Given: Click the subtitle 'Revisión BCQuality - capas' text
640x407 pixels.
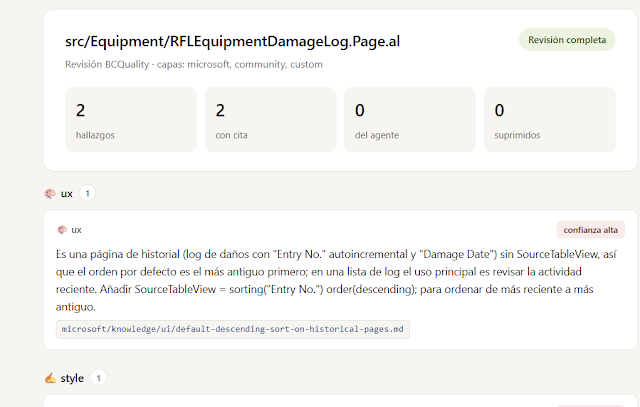Looking at the screenshot, I should pyautogui.click(x=194, y=64).
